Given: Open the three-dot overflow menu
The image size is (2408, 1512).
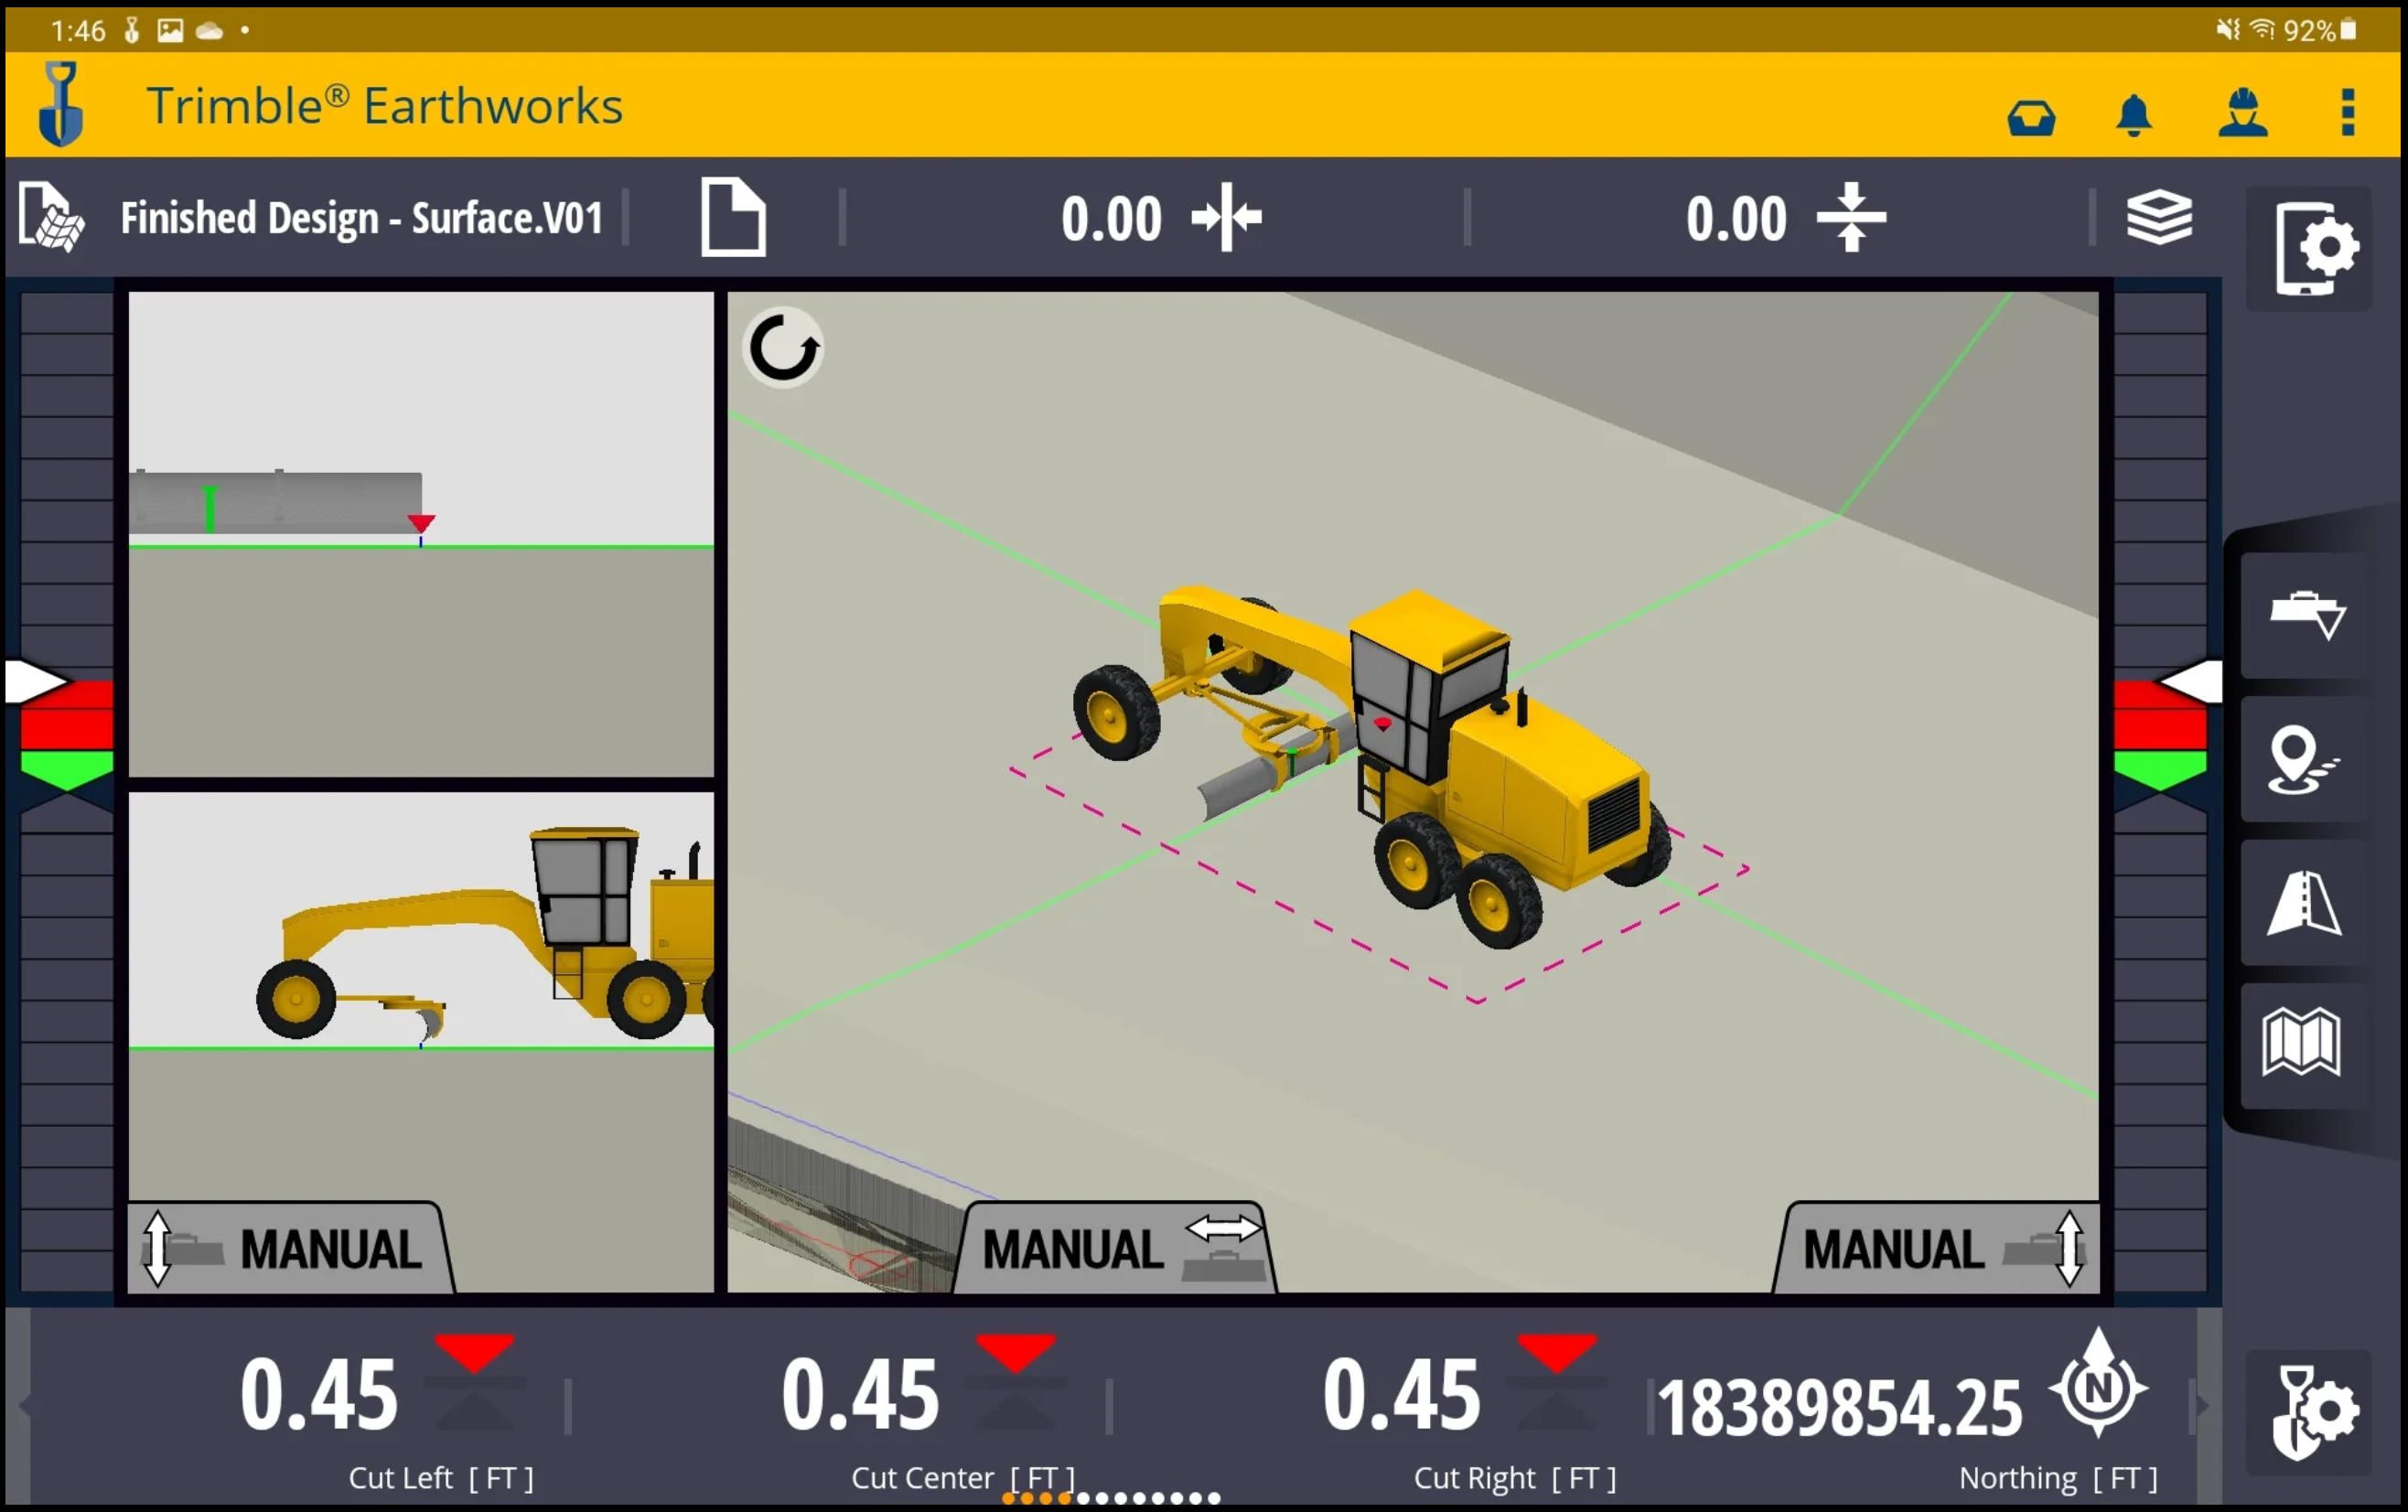Looking at the screenshot, I should point(2348,115).
